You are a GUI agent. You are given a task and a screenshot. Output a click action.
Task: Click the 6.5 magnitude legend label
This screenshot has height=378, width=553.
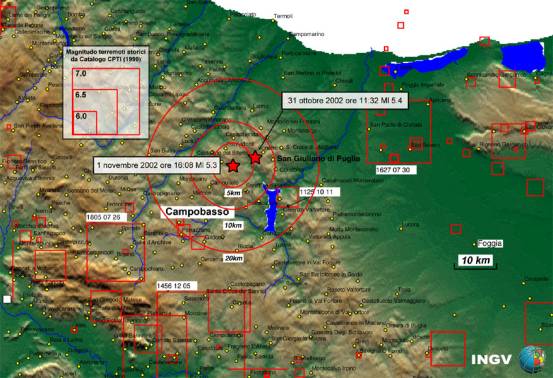click(81, 95)
